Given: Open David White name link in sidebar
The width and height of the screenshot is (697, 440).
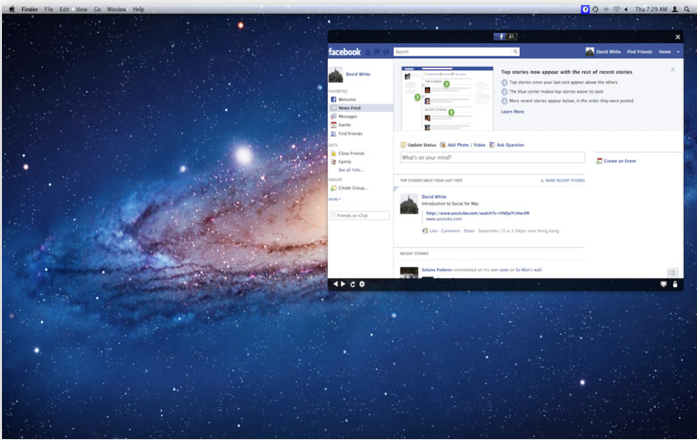Looking at the screenshot, I should coord(358,74).
